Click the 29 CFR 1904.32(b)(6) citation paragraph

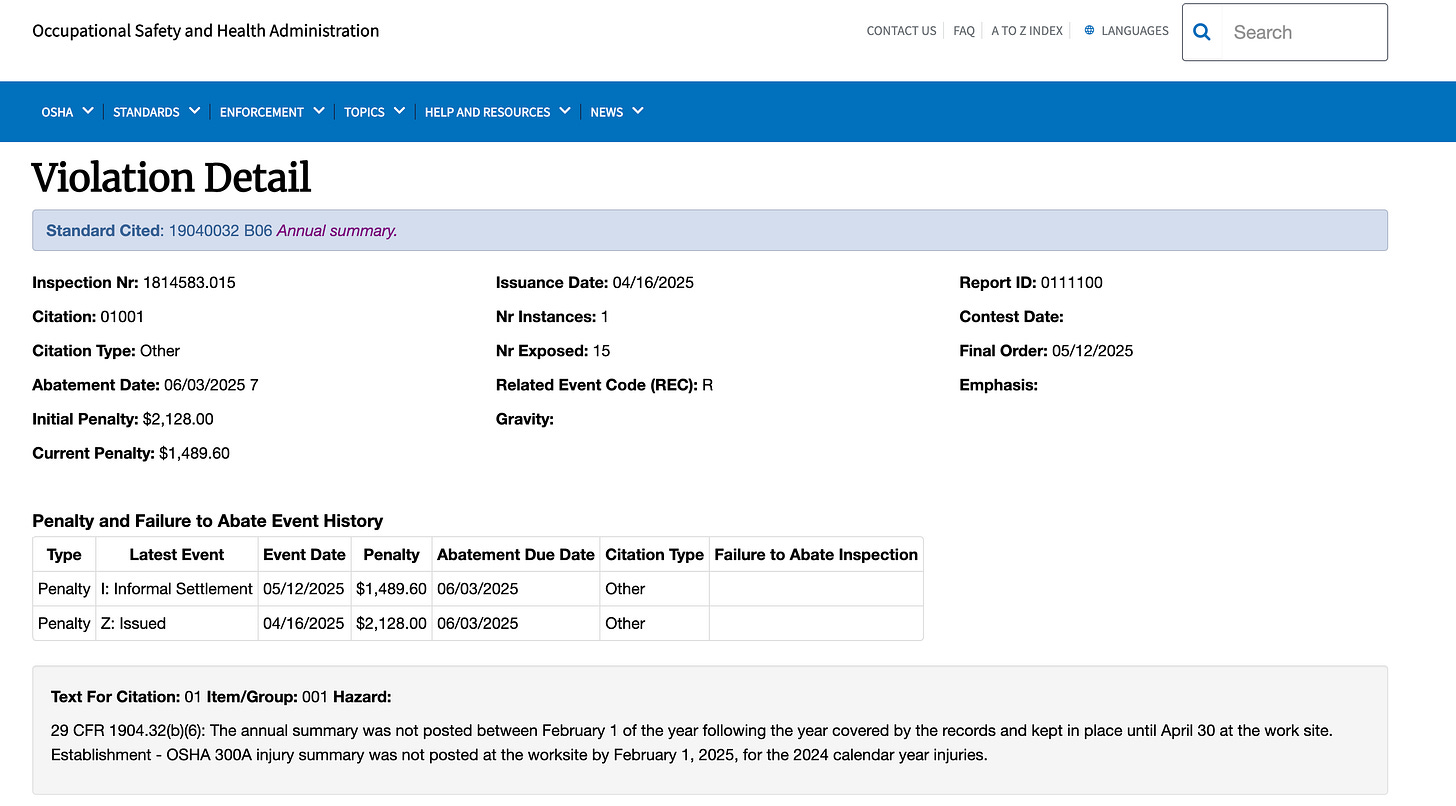coord(691,743)
